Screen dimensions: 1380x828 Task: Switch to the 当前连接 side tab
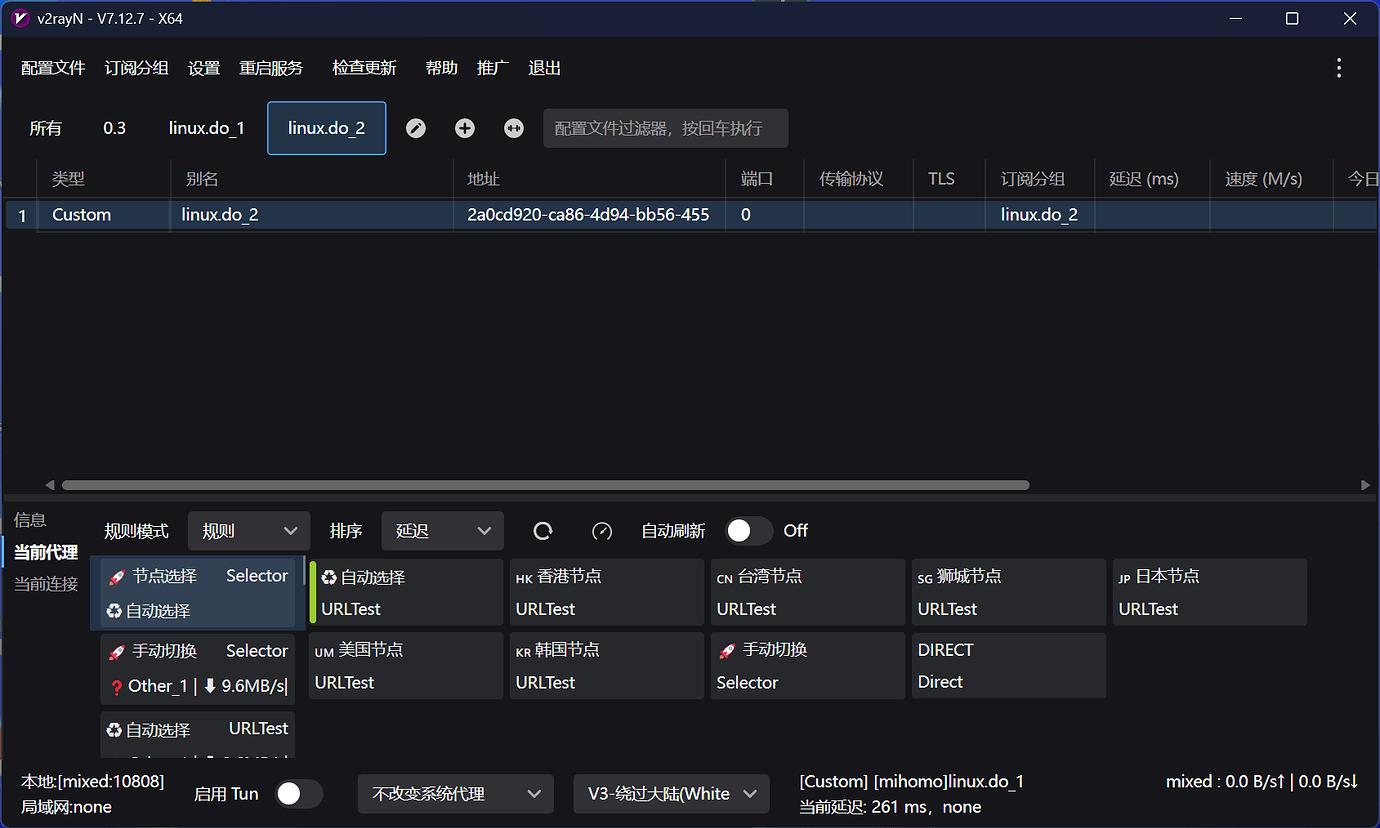pos(46,584)
